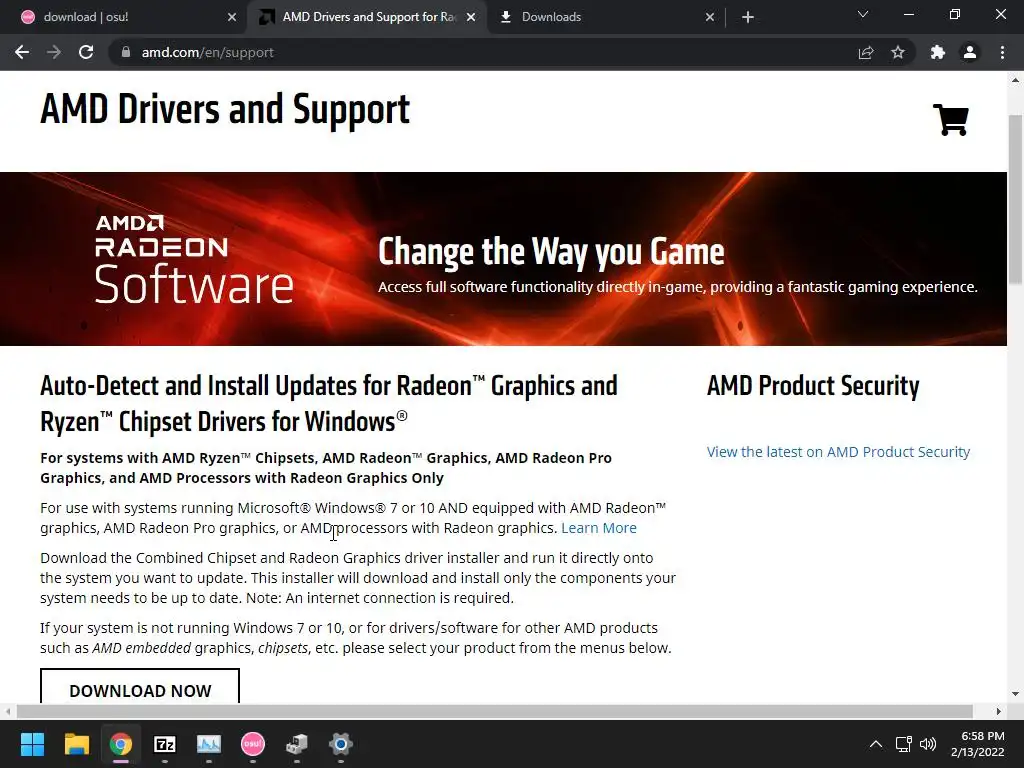This screenshot has height=768, width=1024.
Task: Click the Change the Way you Game text
Action: pyautogui.click(x=551, y=251)
